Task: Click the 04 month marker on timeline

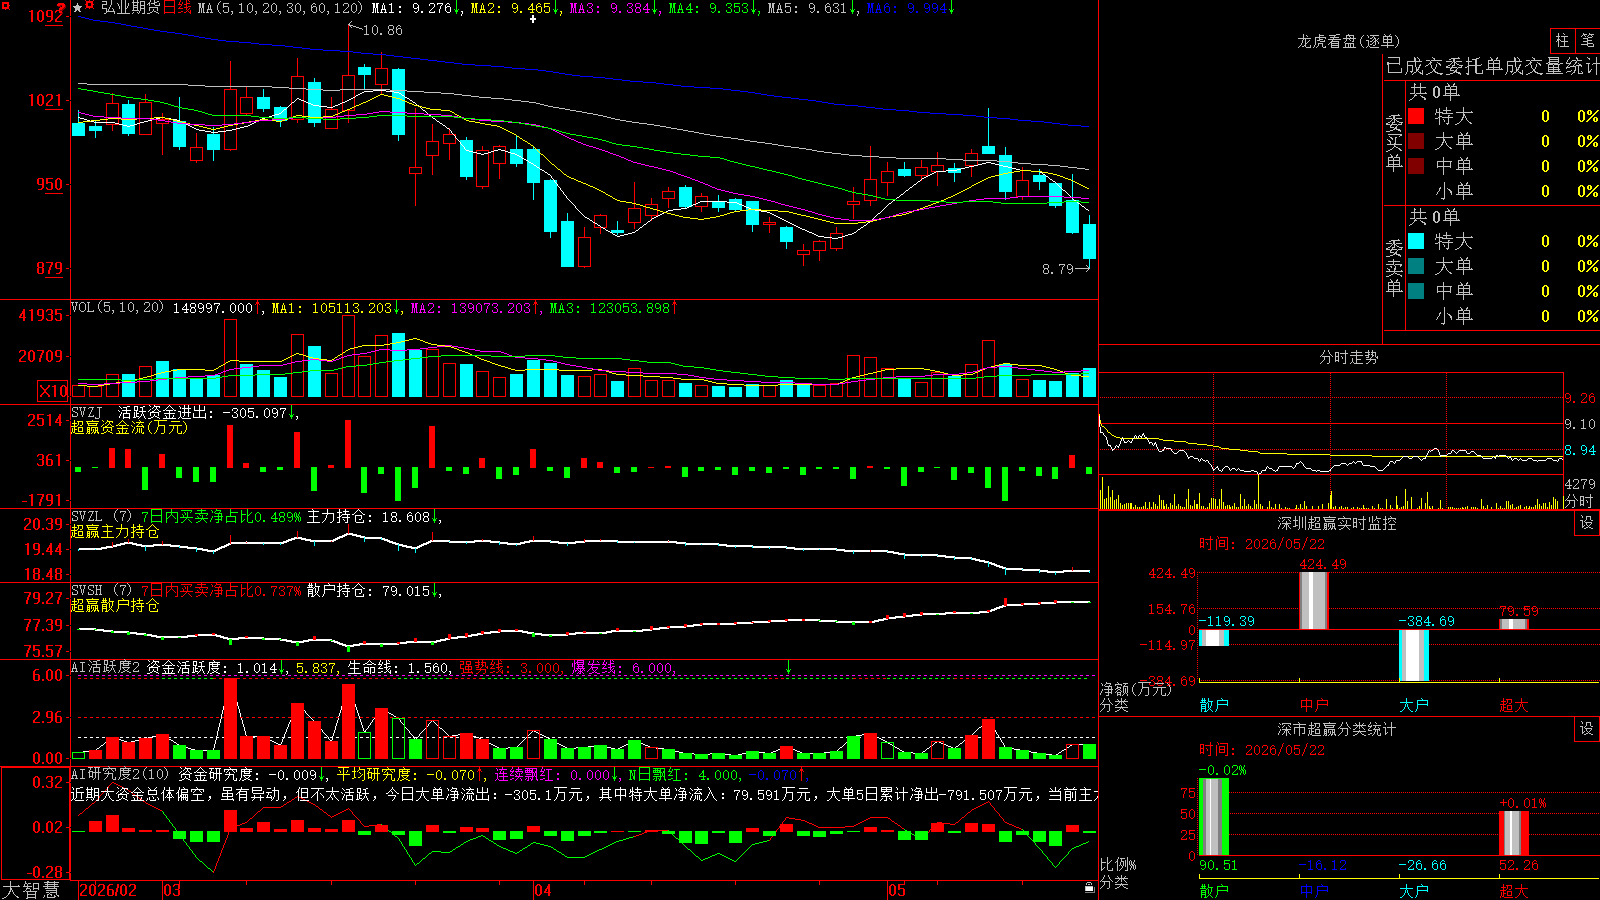Action: (x=543, y=890)
